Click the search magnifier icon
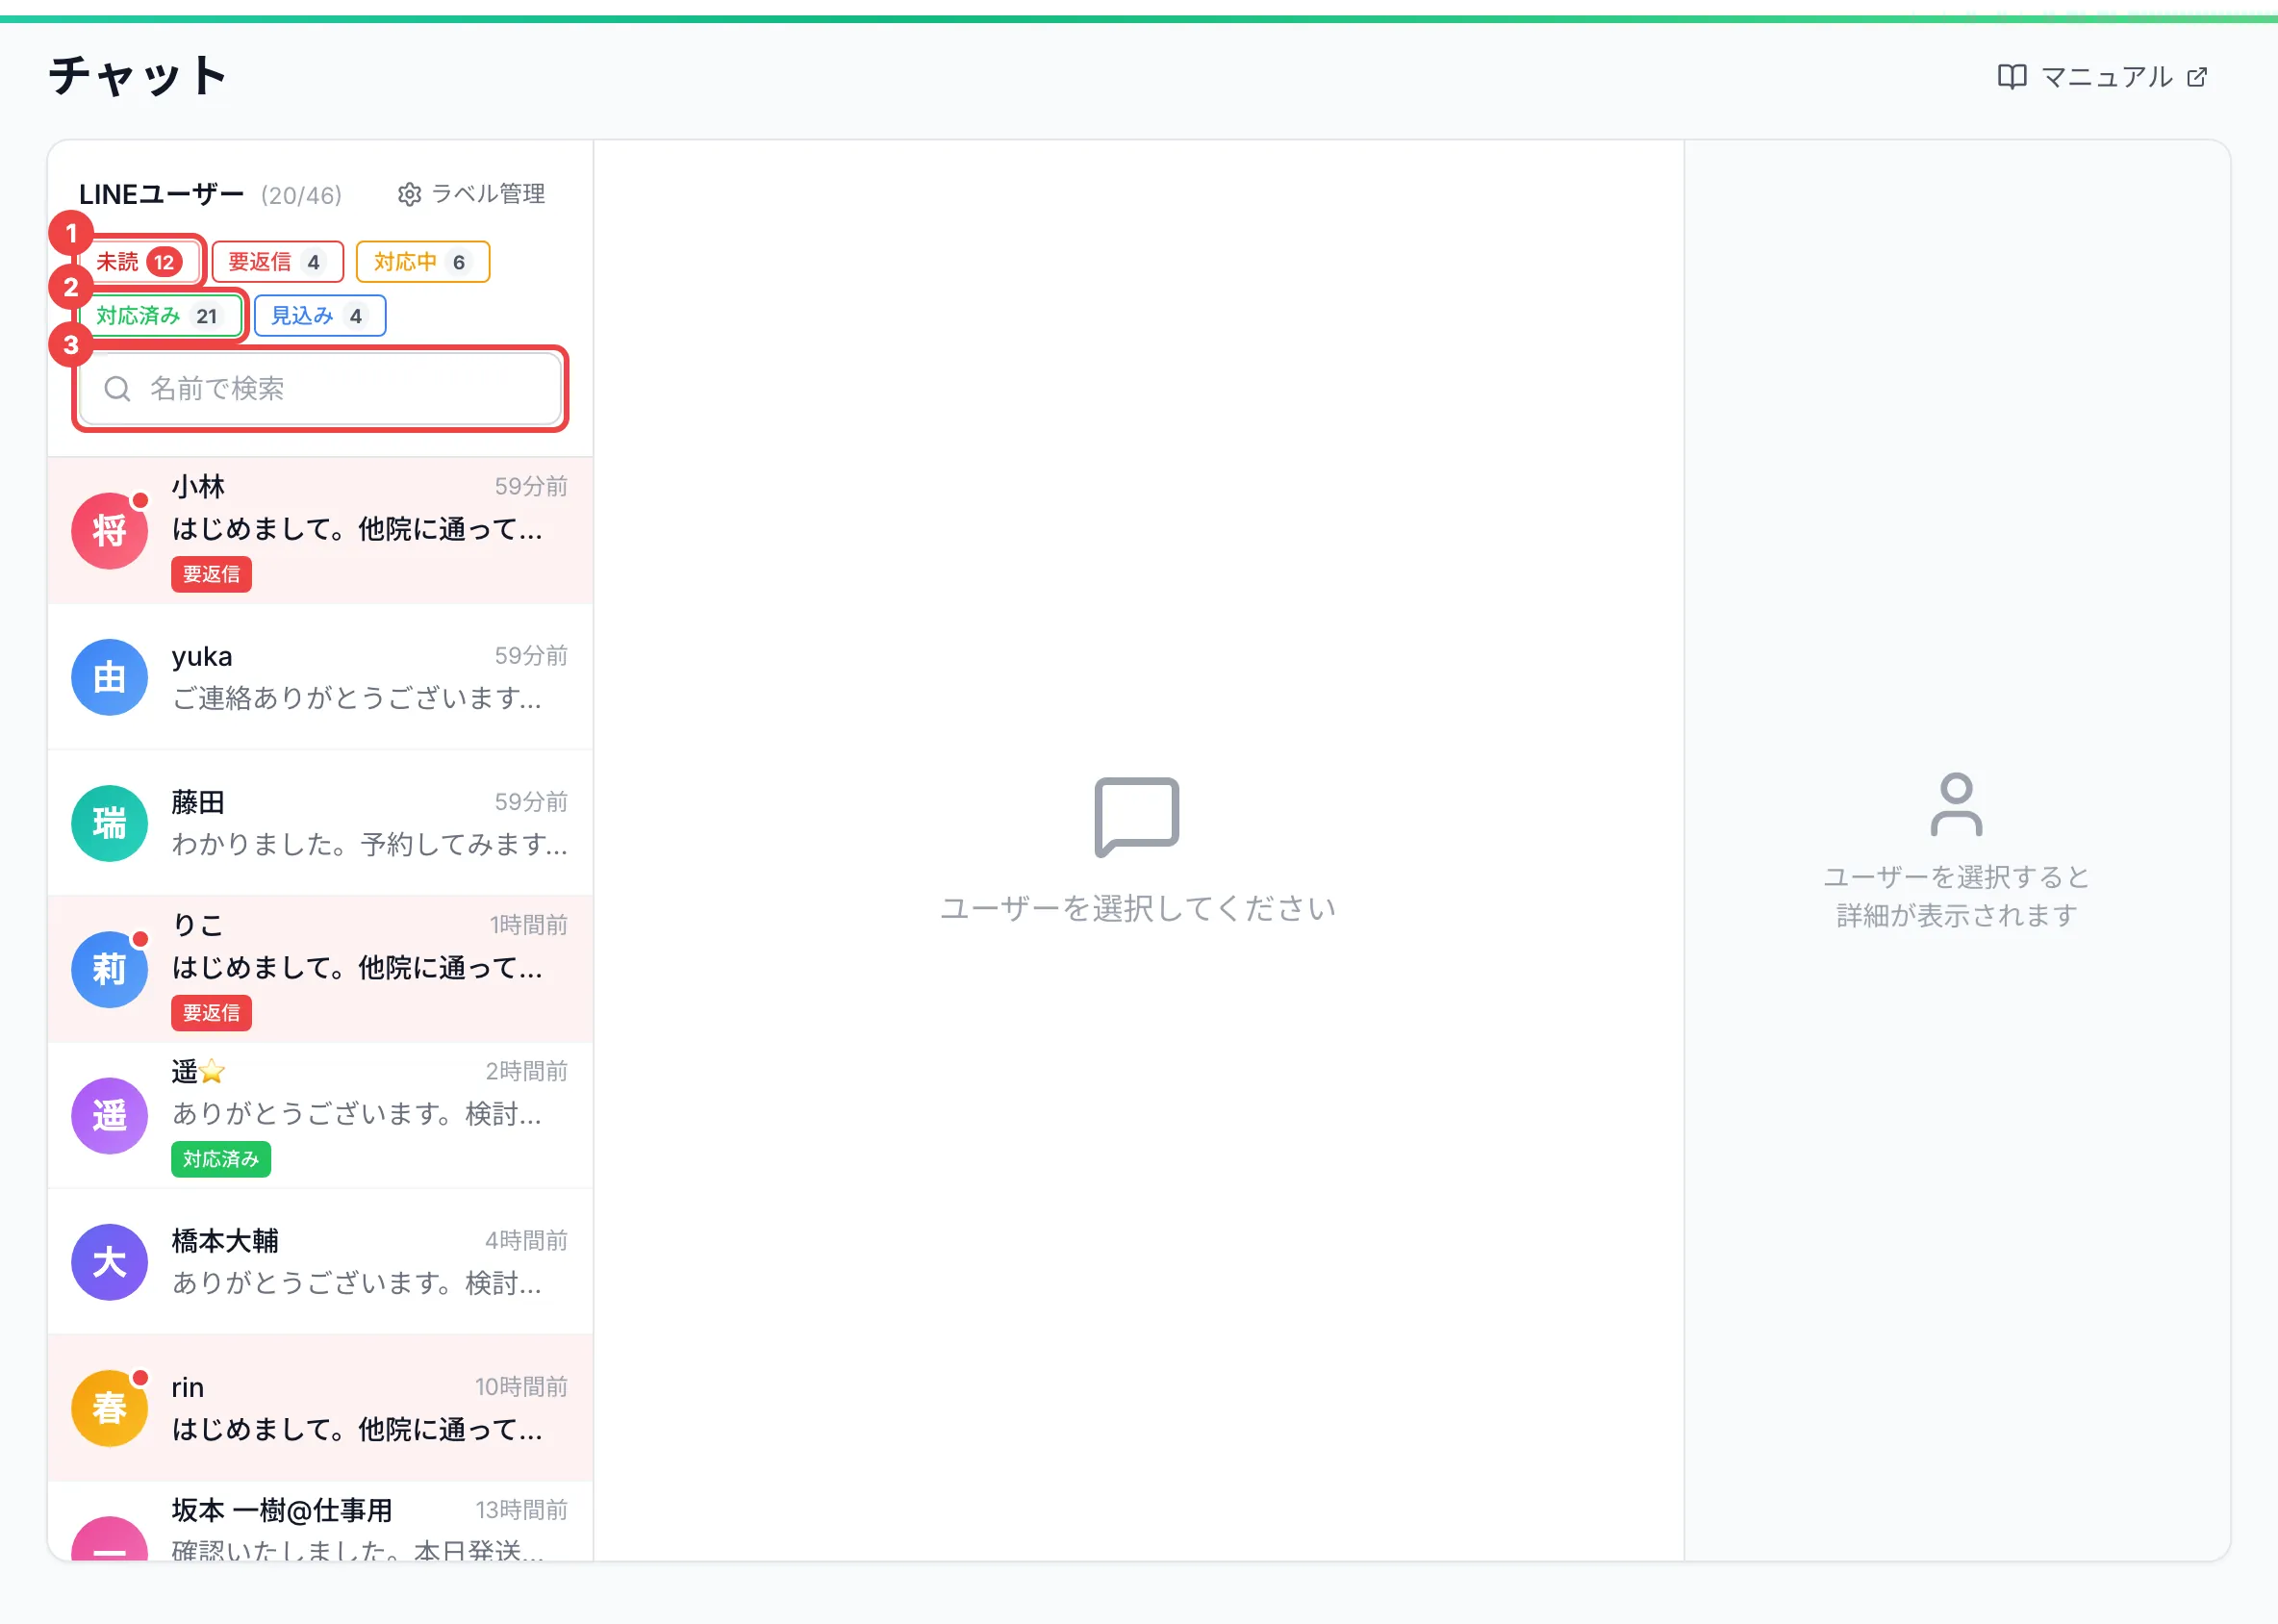 point(117,389)
